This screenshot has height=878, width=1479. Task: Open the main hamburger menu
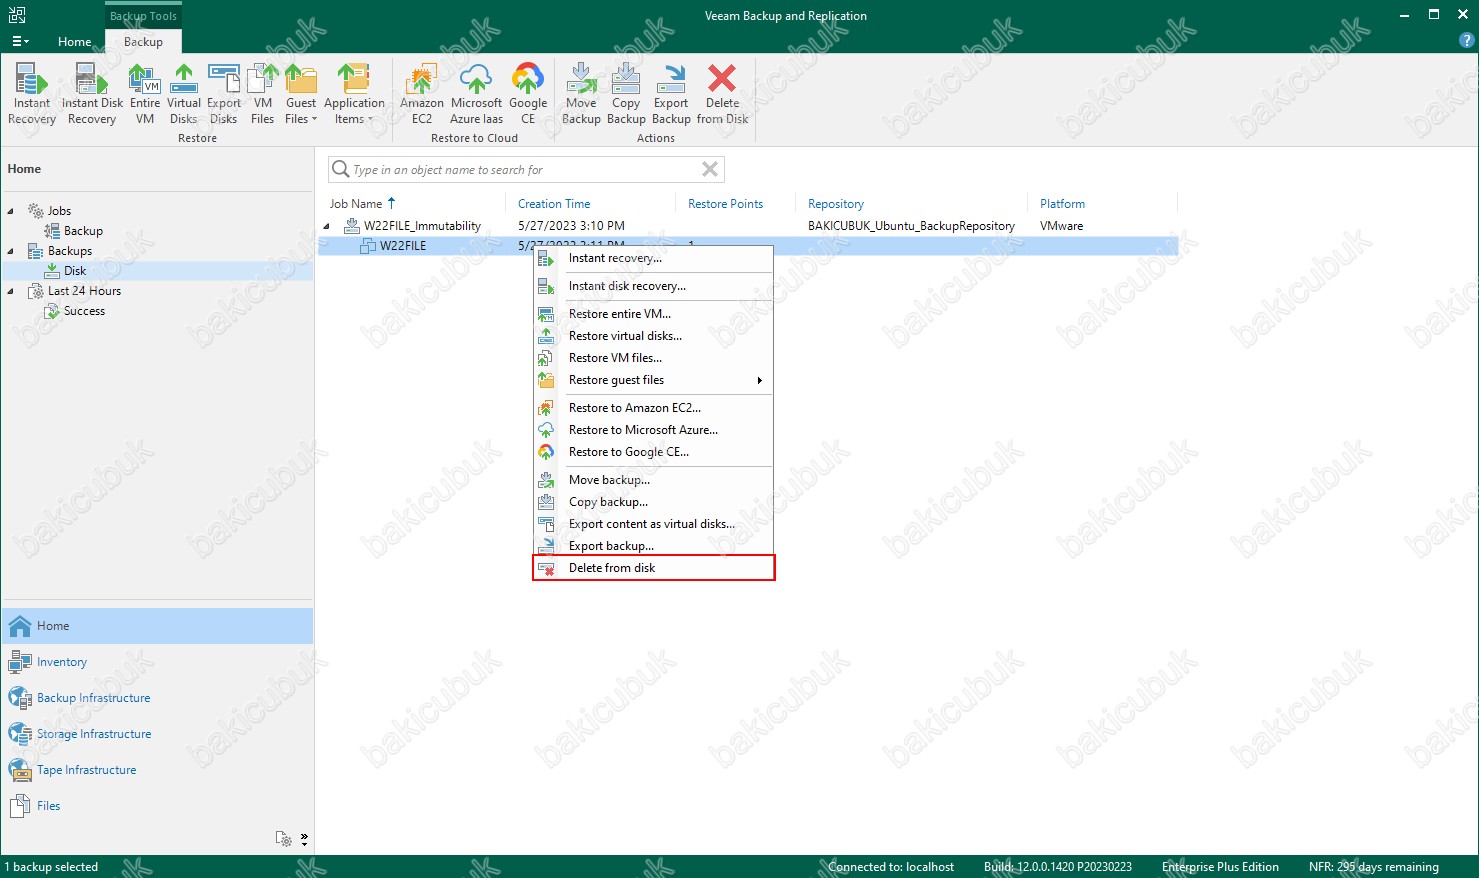click(20, 42)
